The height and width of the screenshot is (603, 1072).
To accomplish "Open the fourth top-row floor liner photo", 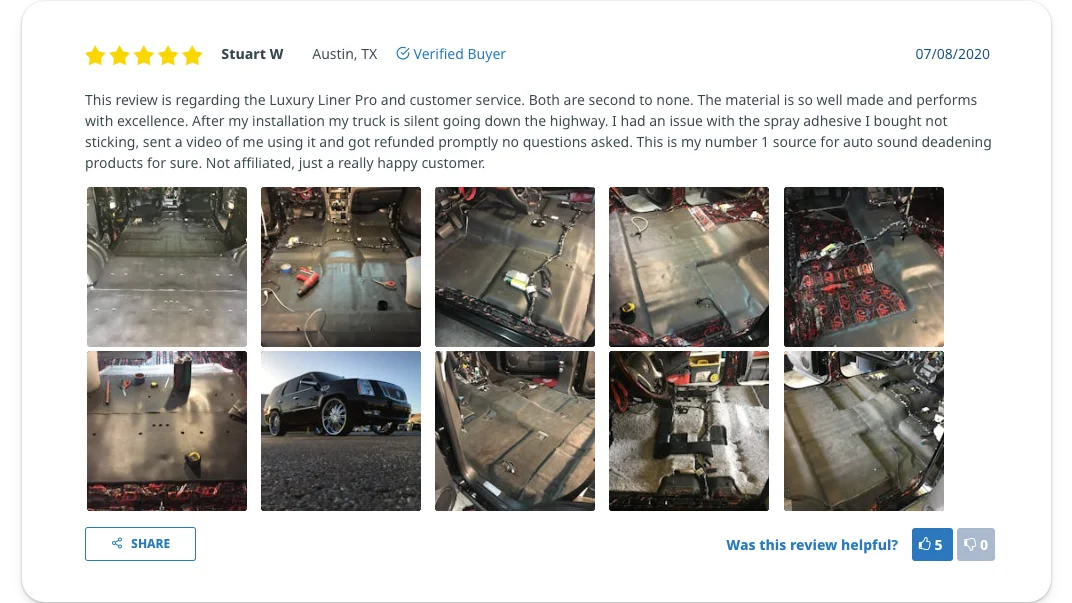I will pos(689,267).
